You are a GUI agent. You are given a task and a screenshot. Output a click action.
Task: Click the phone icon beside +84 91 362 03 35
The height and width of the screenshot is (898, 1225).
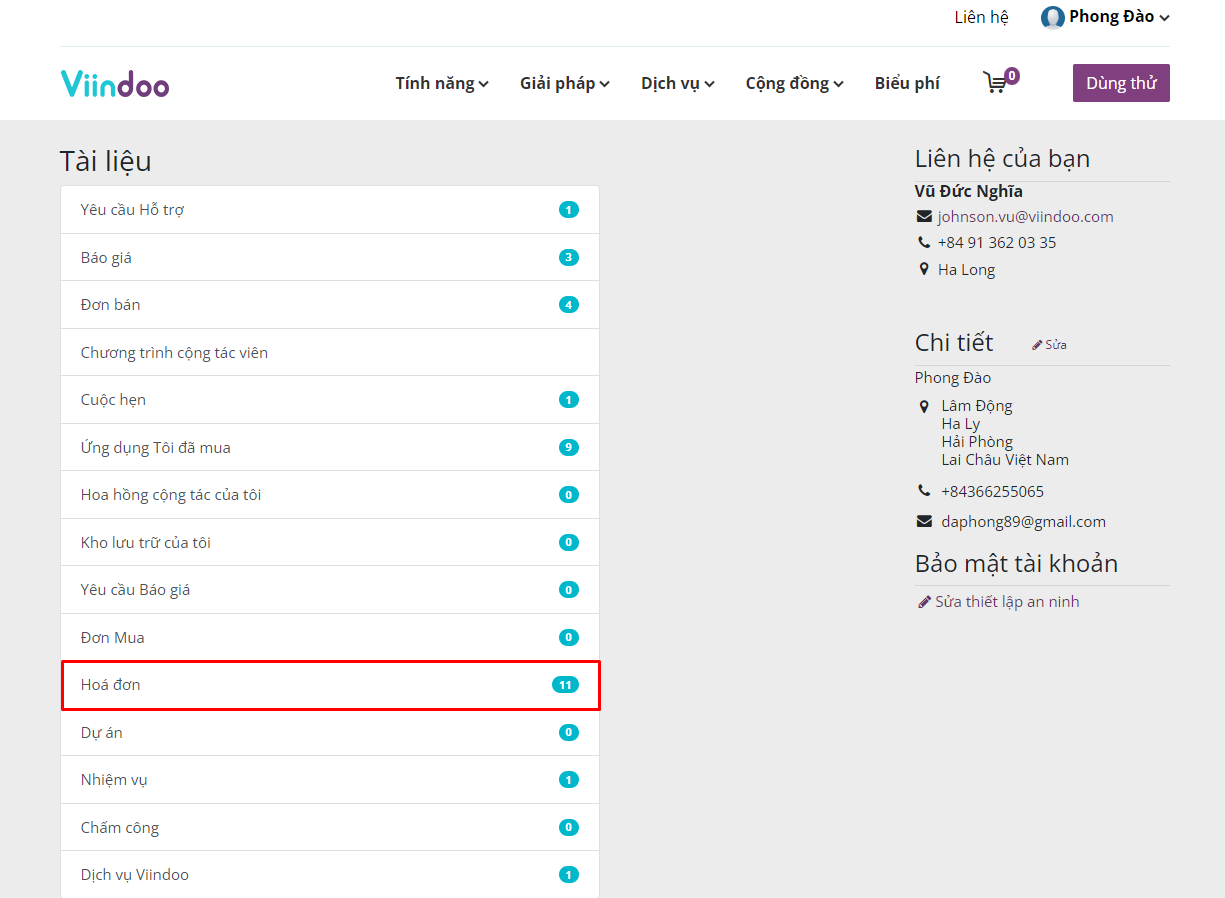[924, 243]
